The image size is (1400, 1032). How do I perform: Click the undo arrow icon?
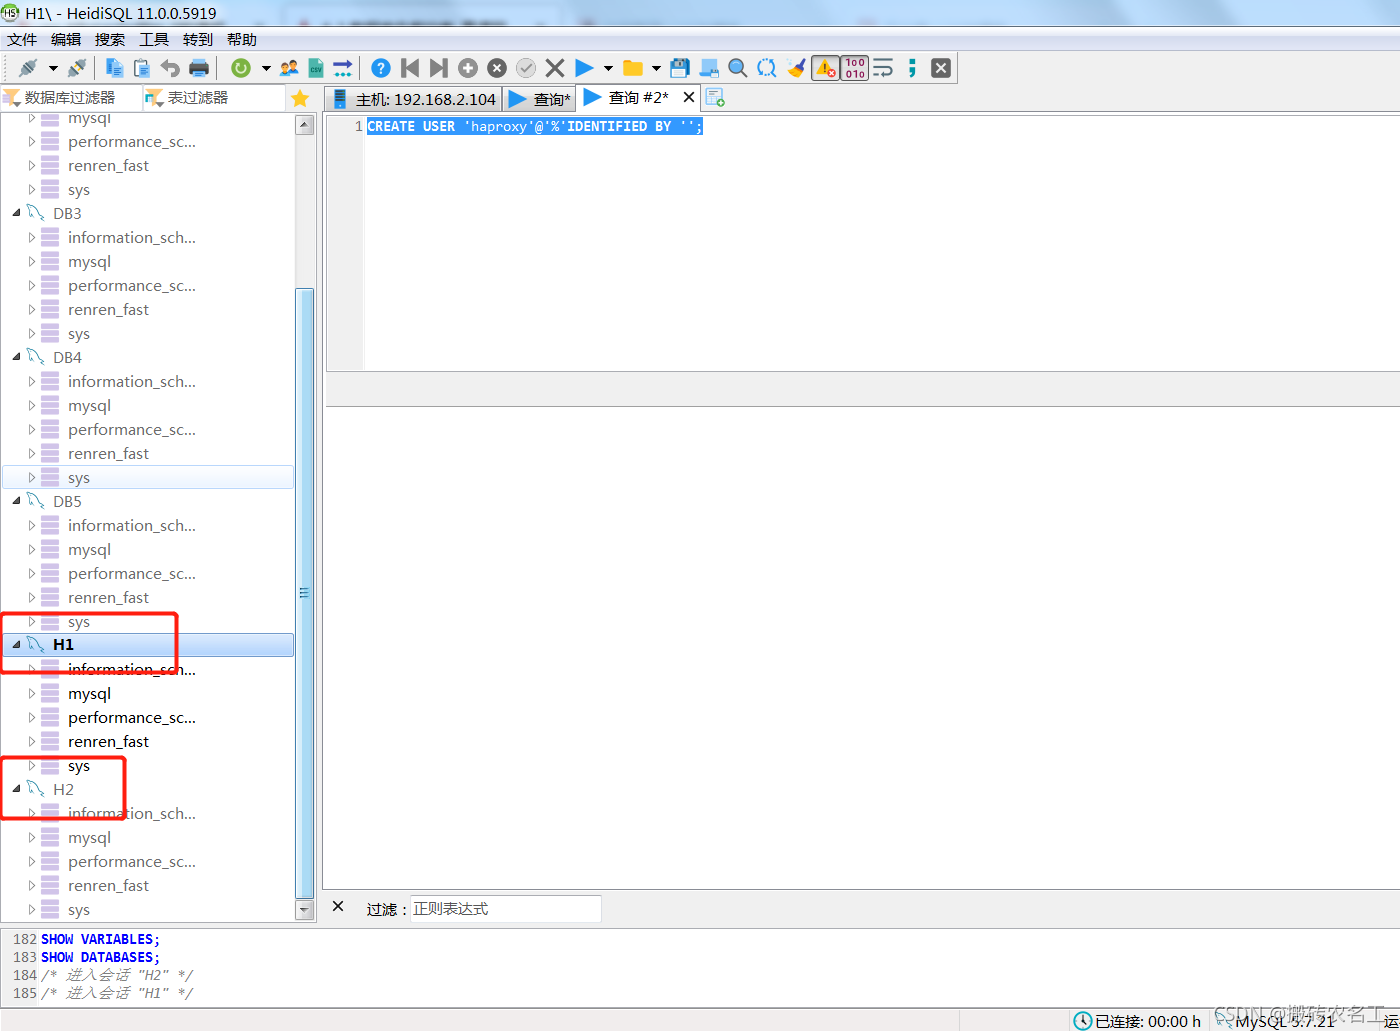(x=170, y=68)
